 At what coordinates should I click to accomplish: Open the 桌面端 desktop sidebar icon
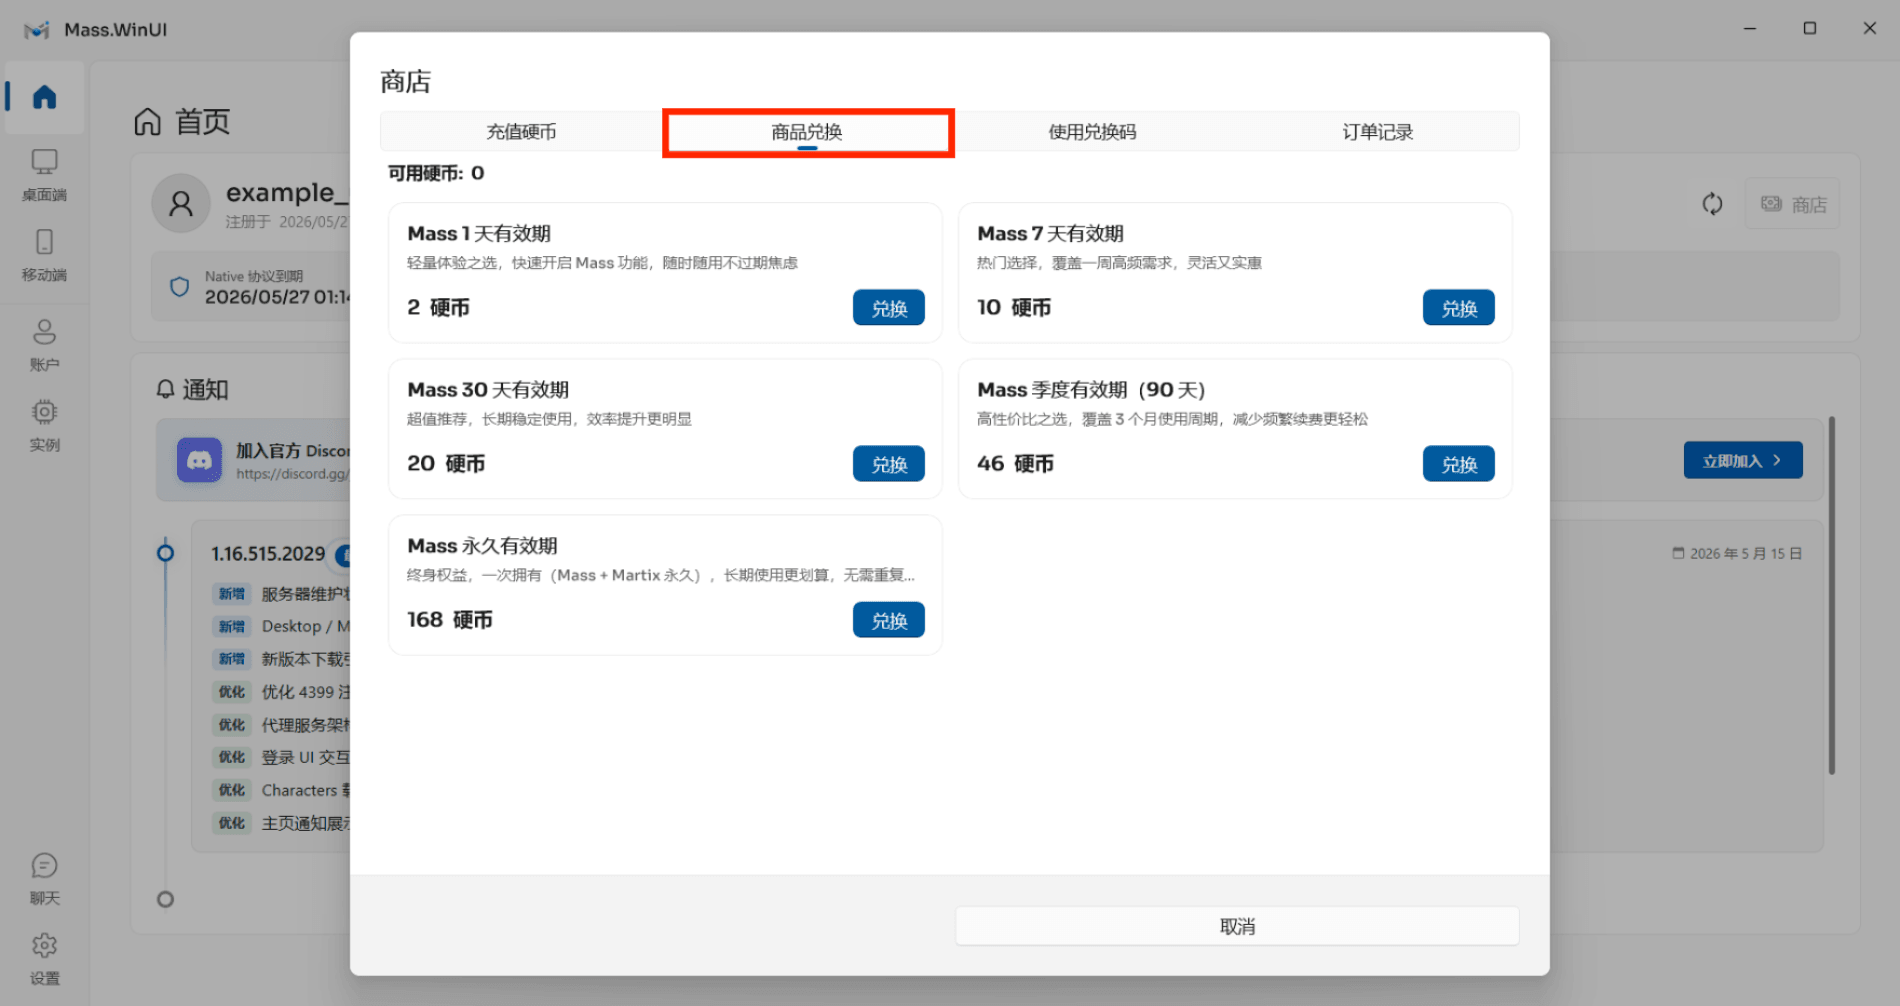pos(44,175)
